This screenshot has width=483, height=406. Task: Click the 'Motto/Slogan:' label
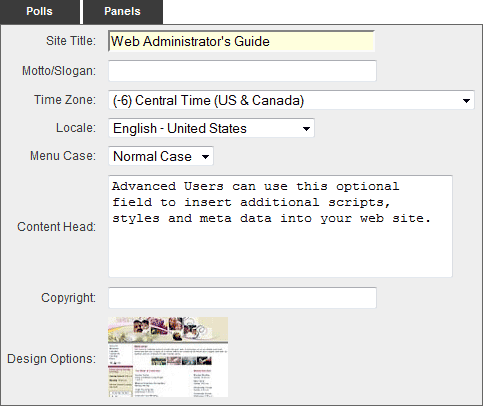click(x=59, y=71)
